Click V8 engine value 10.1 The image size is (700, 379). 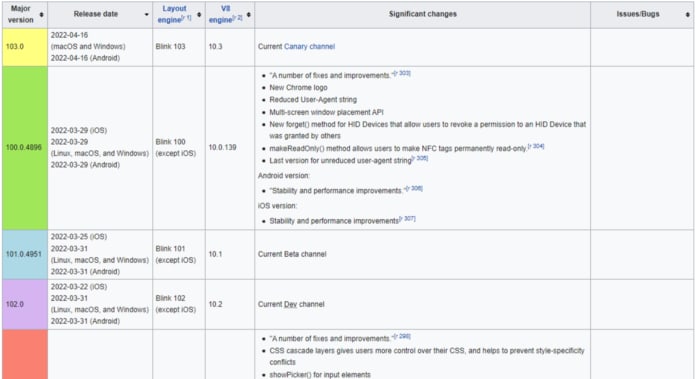coord(215,254)
